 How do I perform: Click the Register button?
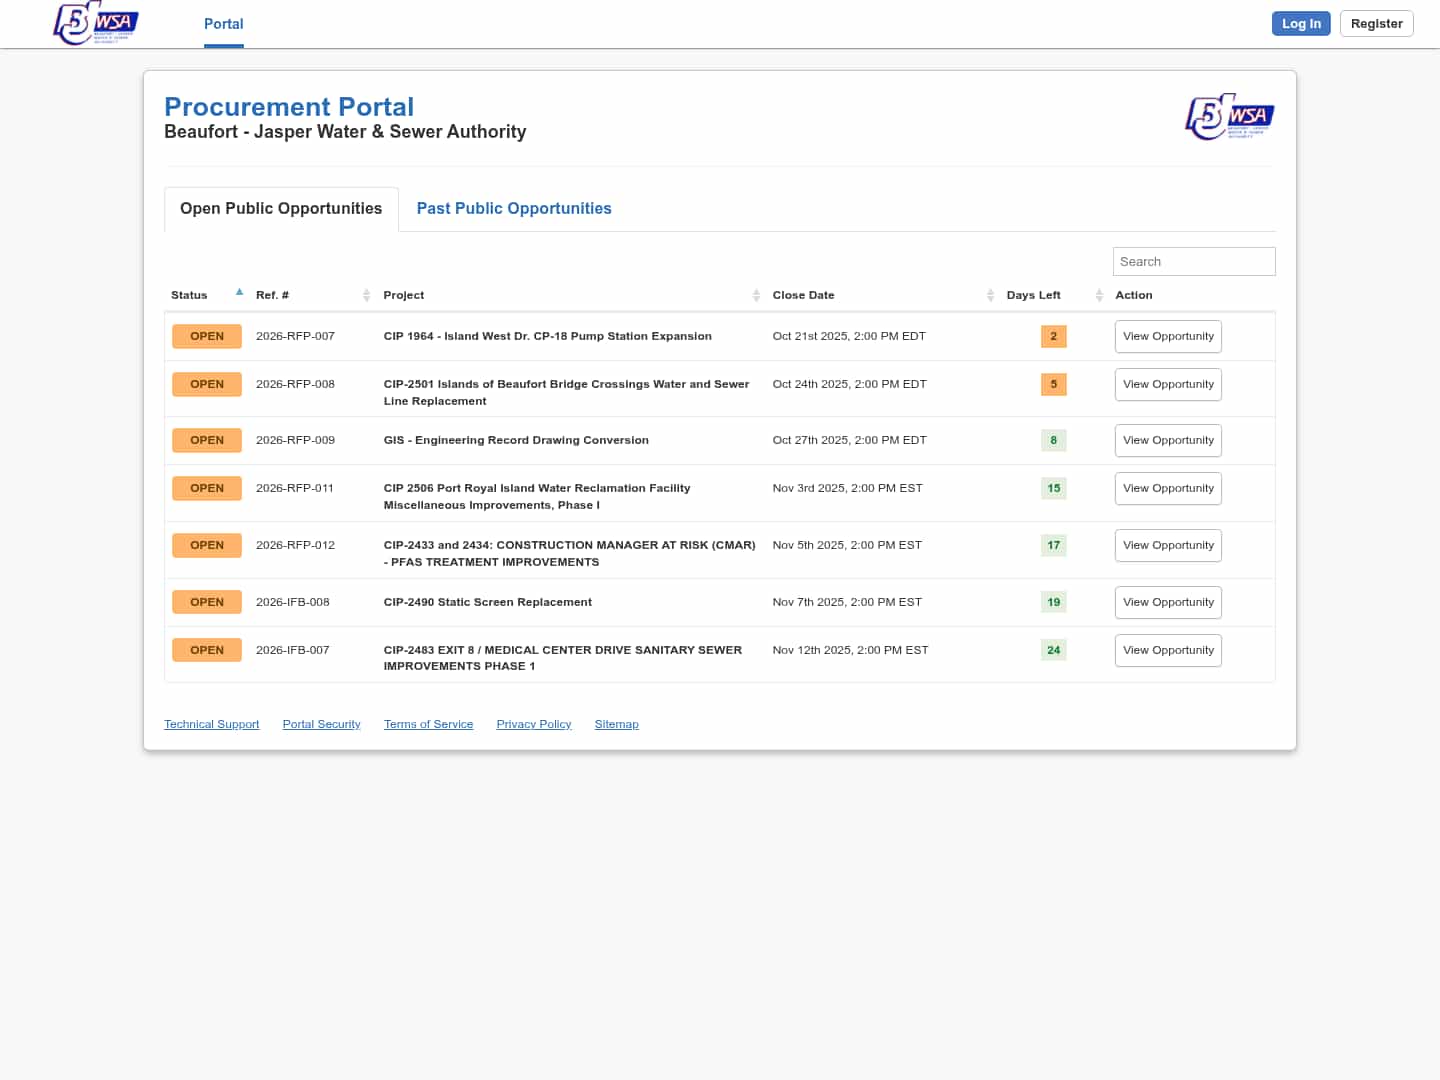click(x=1376, y=24)
